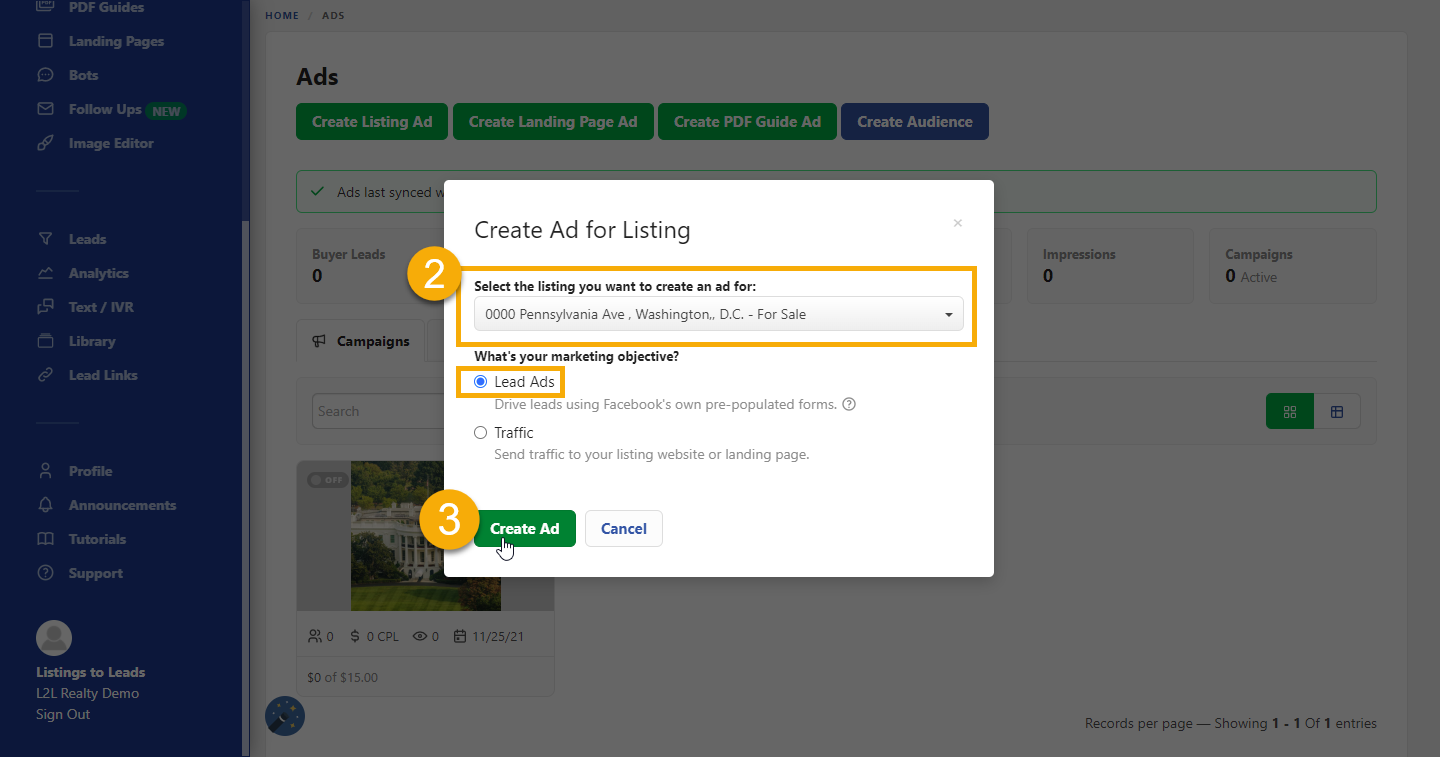
Task: Select the Traffic marketing objective
Action: 483,432
